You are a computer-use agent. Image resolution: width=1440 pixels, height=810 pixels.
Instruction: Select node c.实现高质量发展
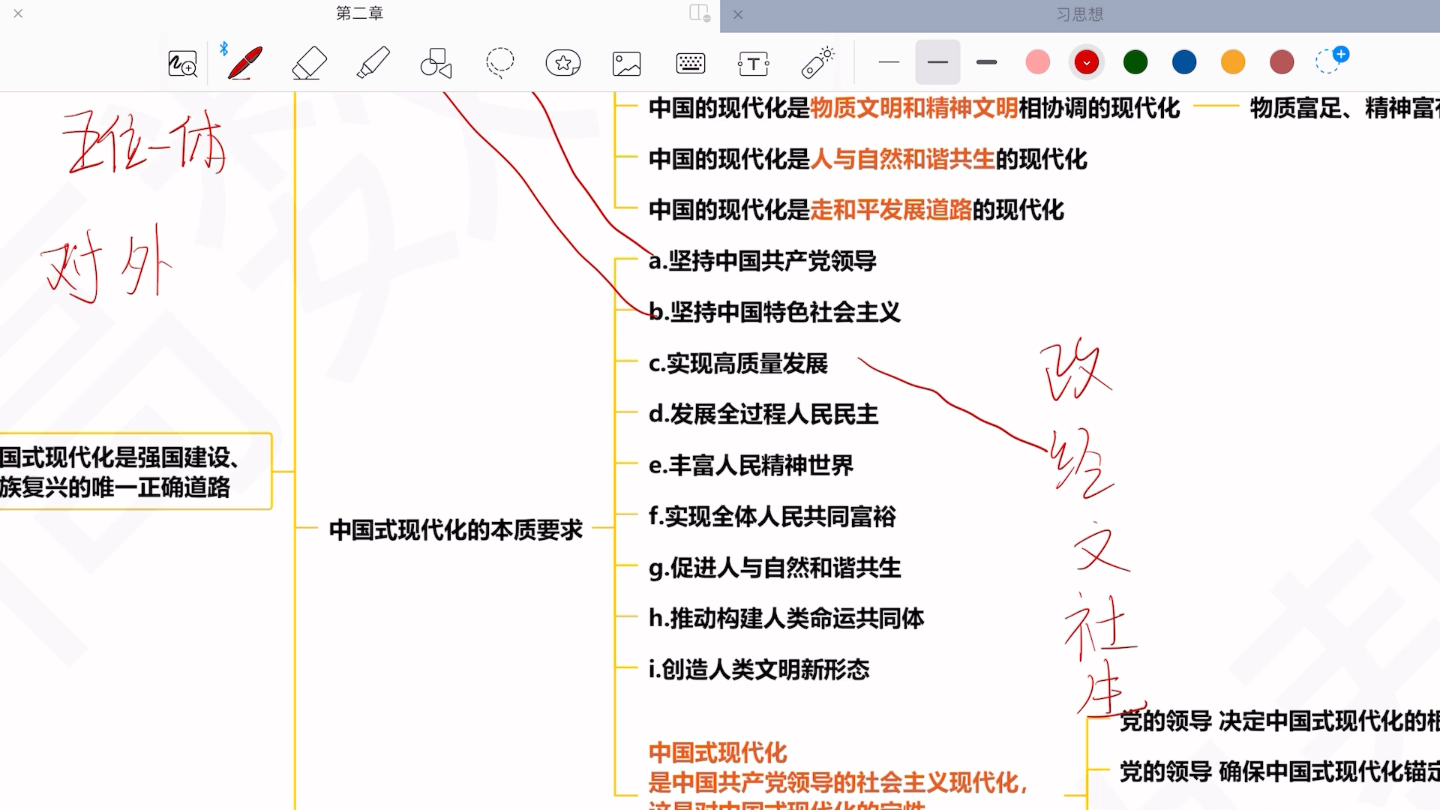(x=738, y=364)
